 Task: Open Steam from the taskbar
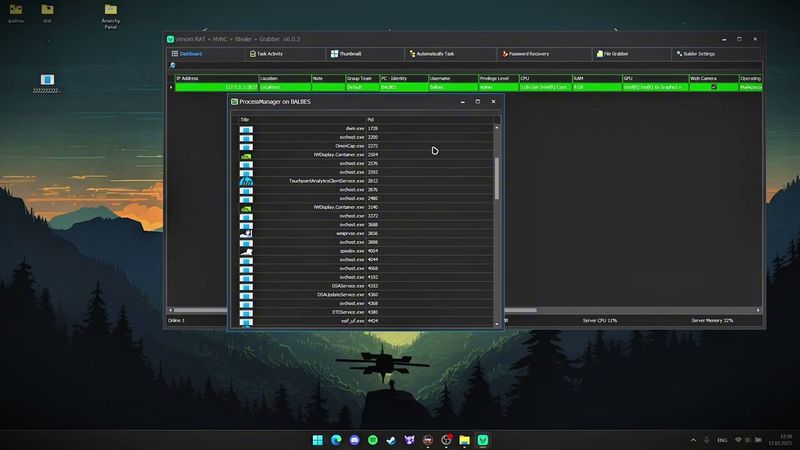coord(391,440)
